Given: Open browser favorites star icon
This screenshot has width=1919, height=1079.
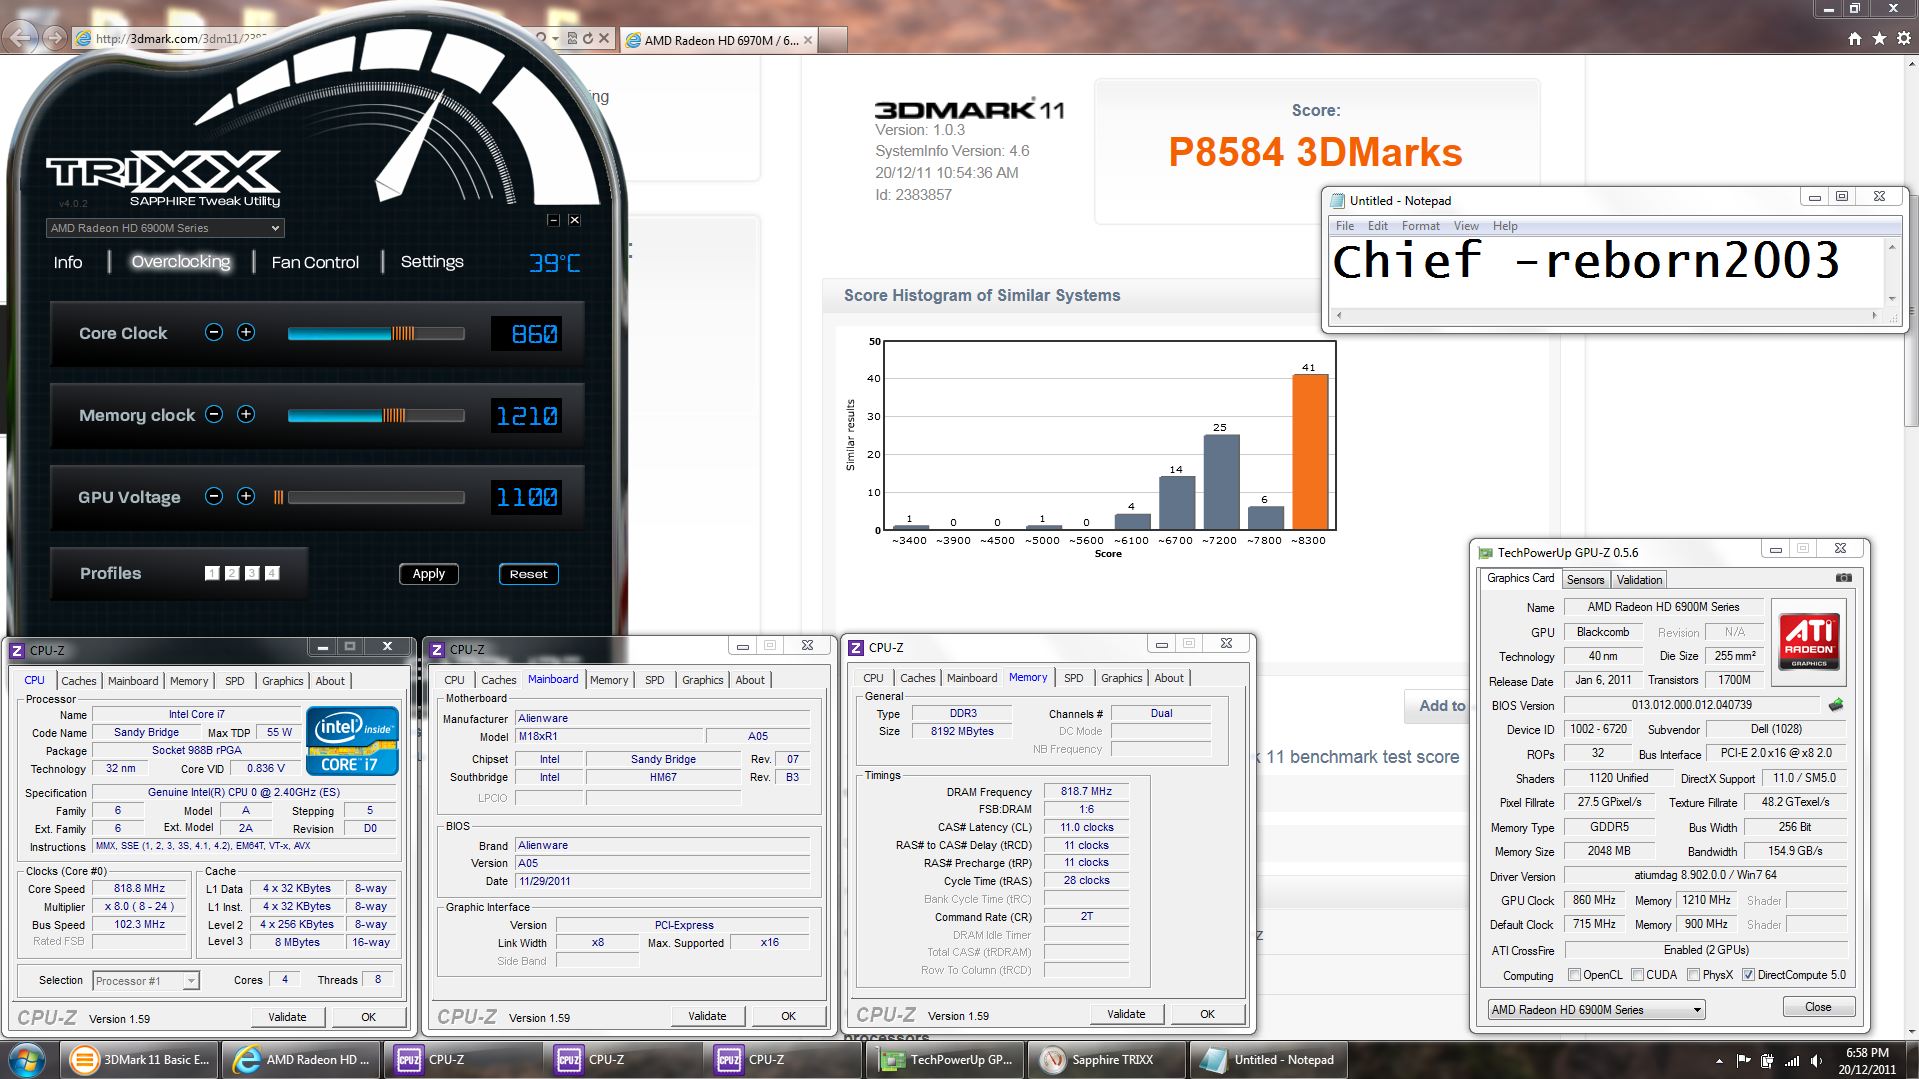Looking at the screenshot, I should pos(1879,38).
